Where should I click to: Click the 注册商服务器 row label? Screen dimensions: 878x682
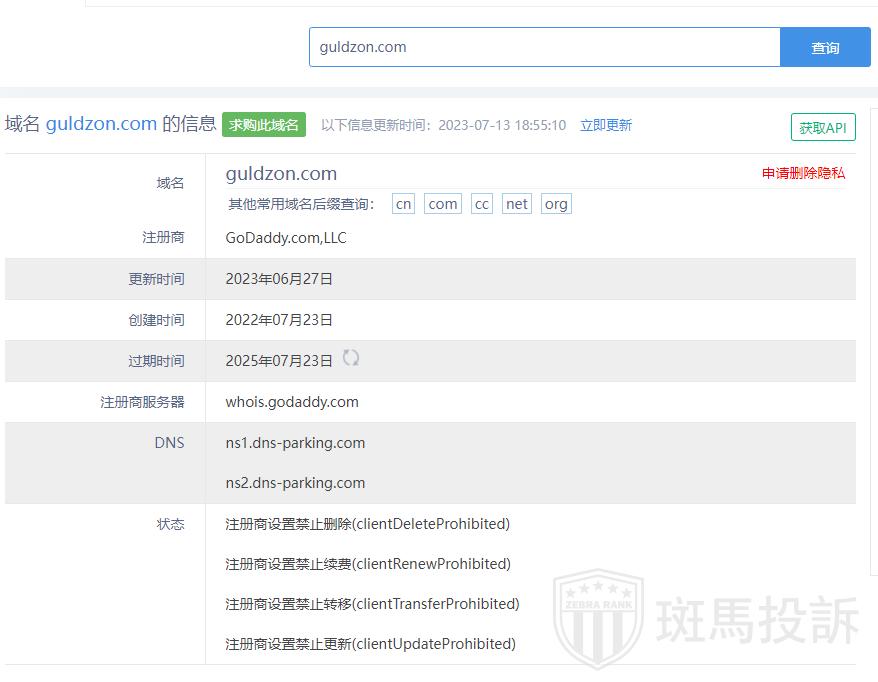[142, 402]
